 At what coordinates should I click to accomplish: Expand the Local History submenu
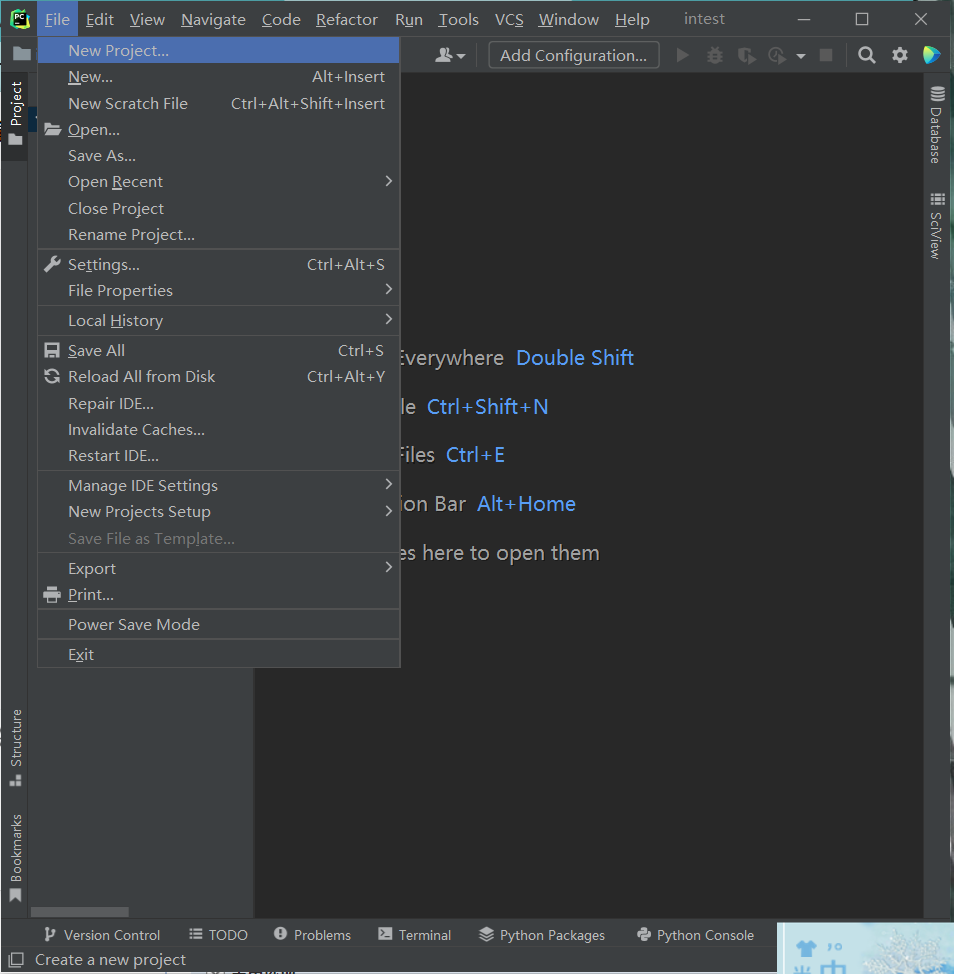point(218,321)
